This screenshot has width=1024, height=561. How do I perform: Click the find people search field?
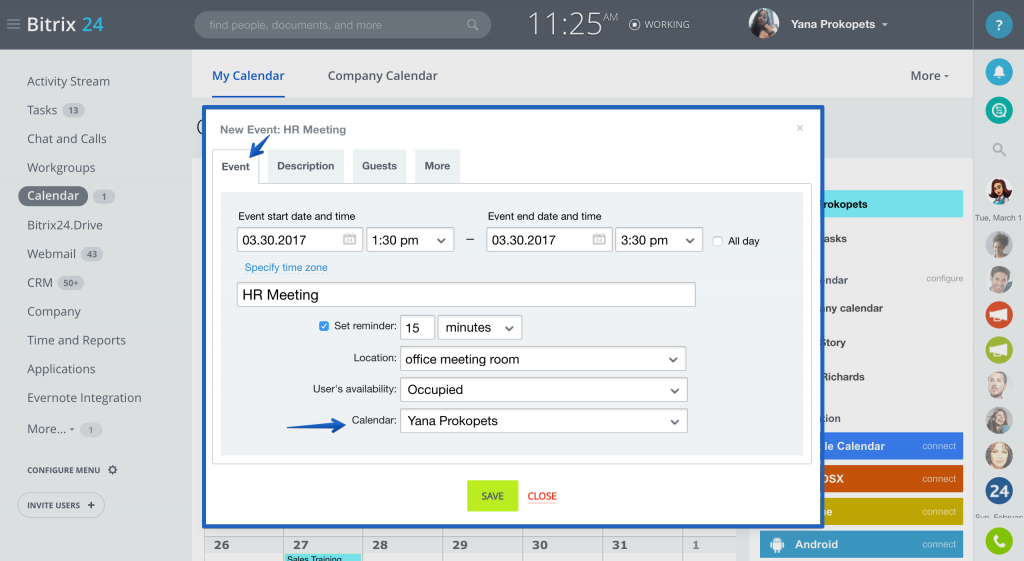[342, 25]
